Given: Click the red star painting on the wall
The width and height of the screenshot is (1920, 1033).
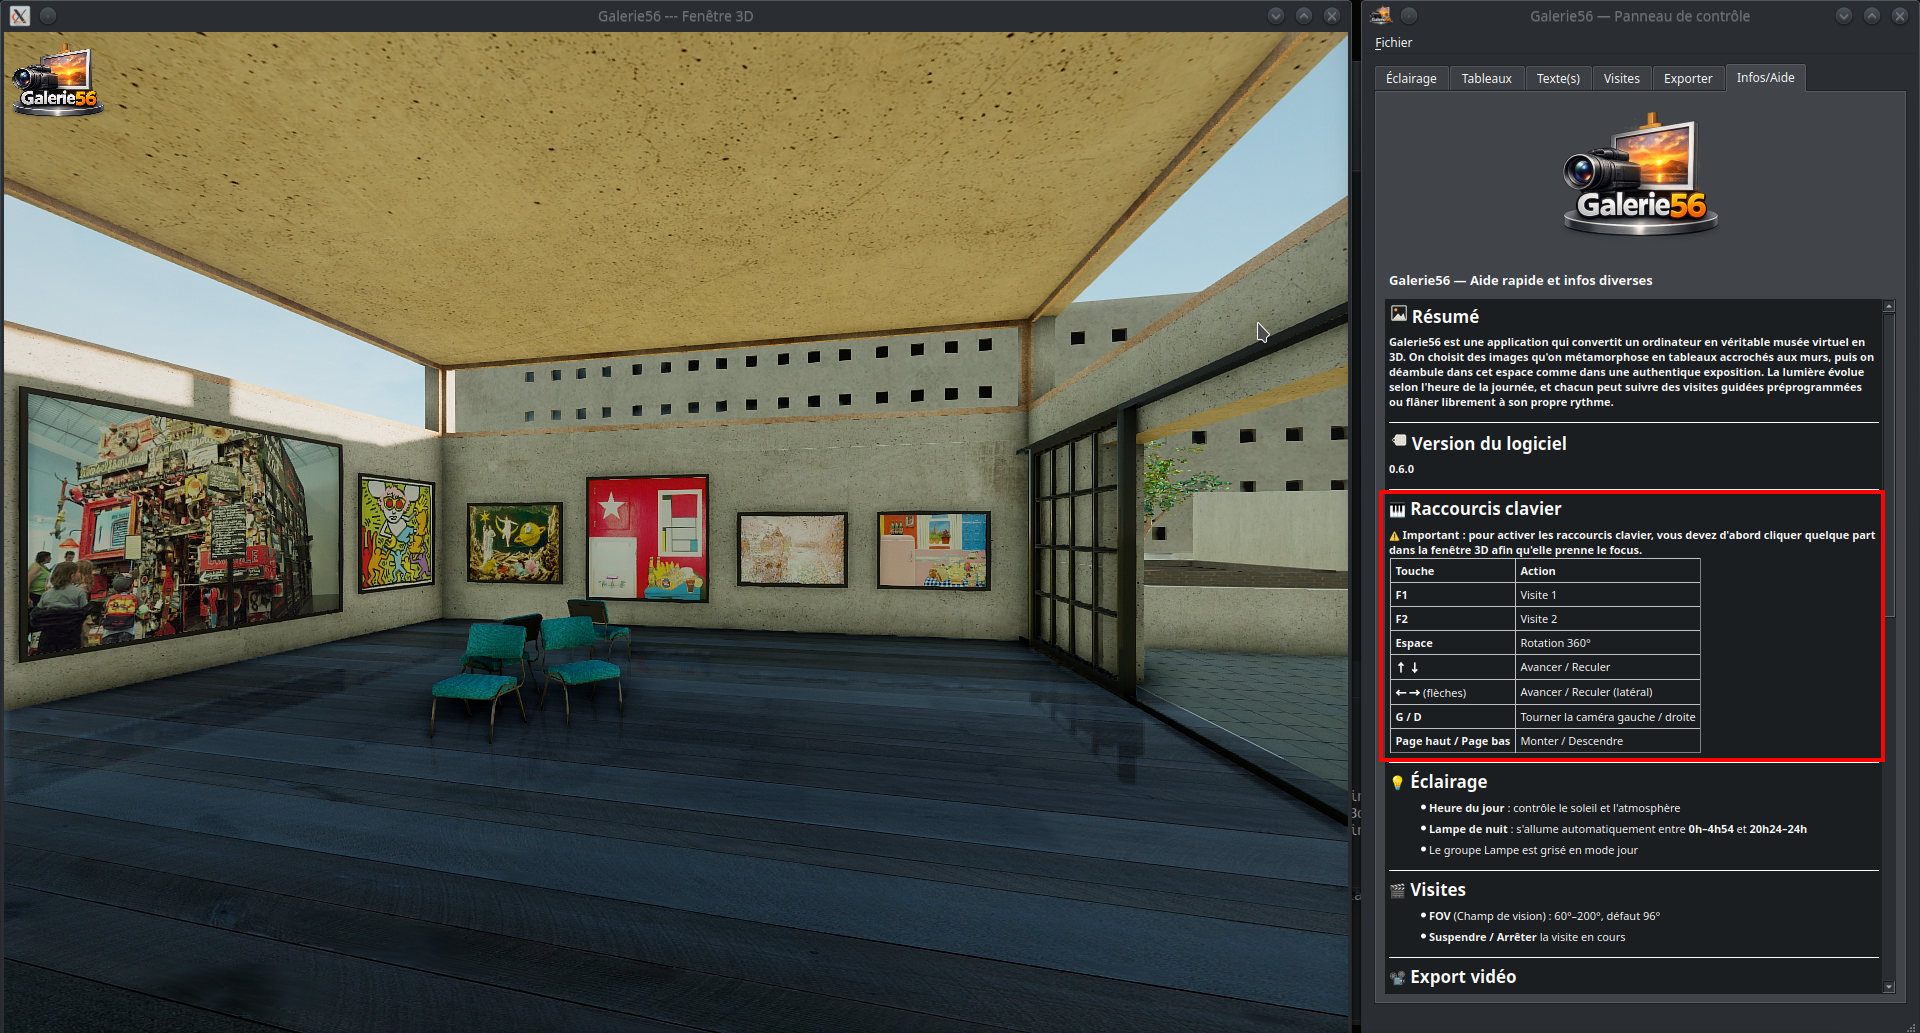Looking at the screenshot, I should [x=648, y=538].
